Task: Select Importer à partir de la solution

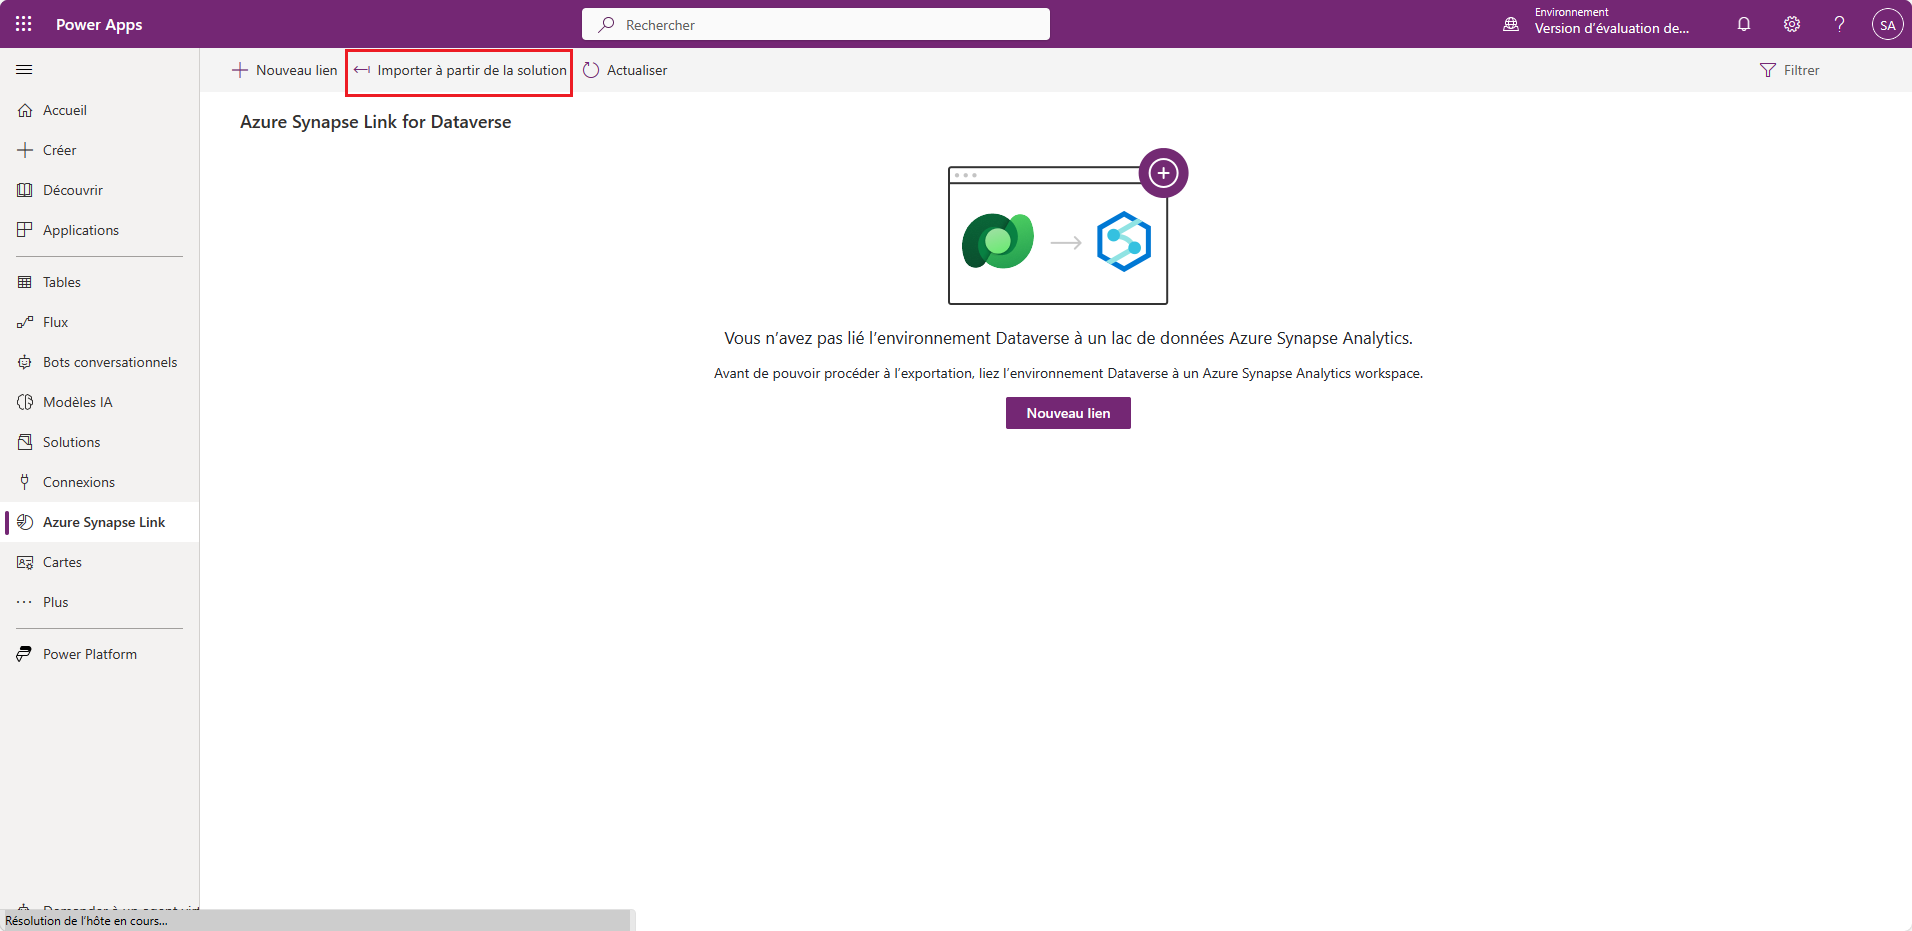Action: pos(458,71)
